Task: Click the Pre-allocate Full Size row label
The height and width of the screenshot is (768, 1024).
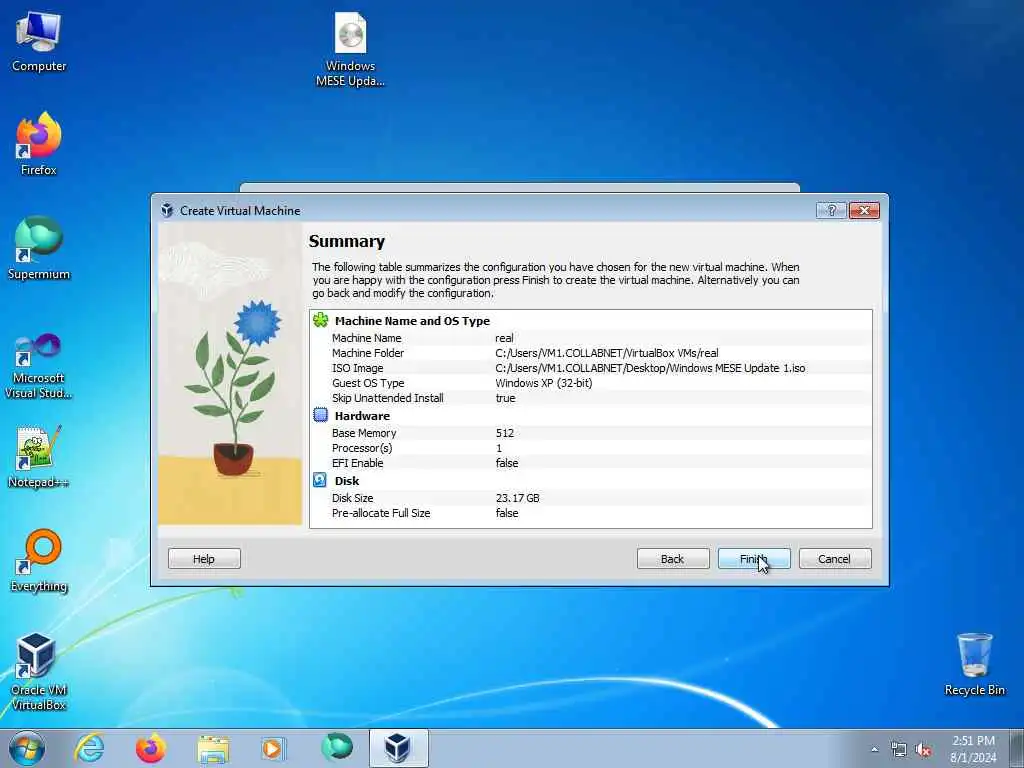Action: [381, 513]
